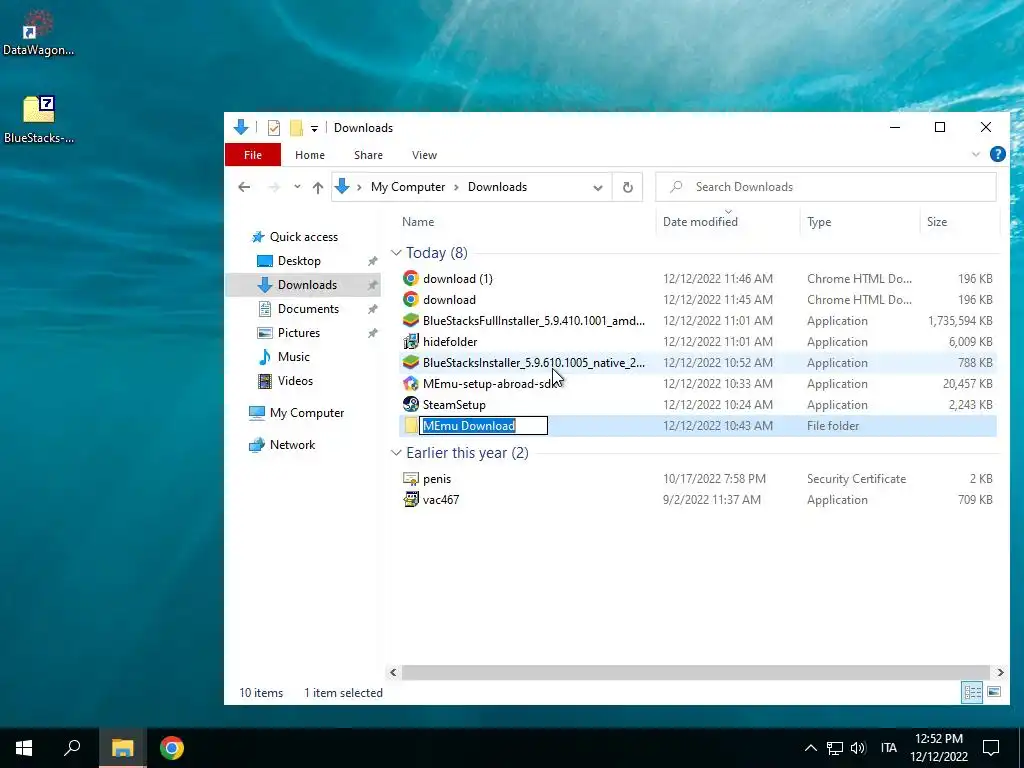Open the File tab
Viewport: 1024px width, 768px height.
253,155
